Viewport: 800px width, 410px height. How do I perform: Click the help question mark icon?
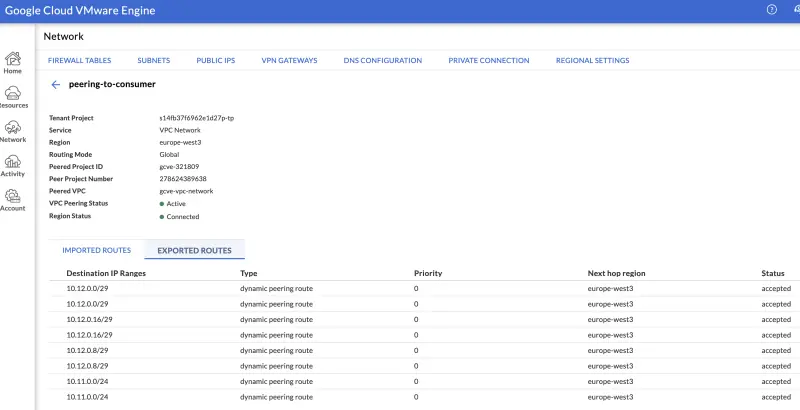(x=771, y=10)
